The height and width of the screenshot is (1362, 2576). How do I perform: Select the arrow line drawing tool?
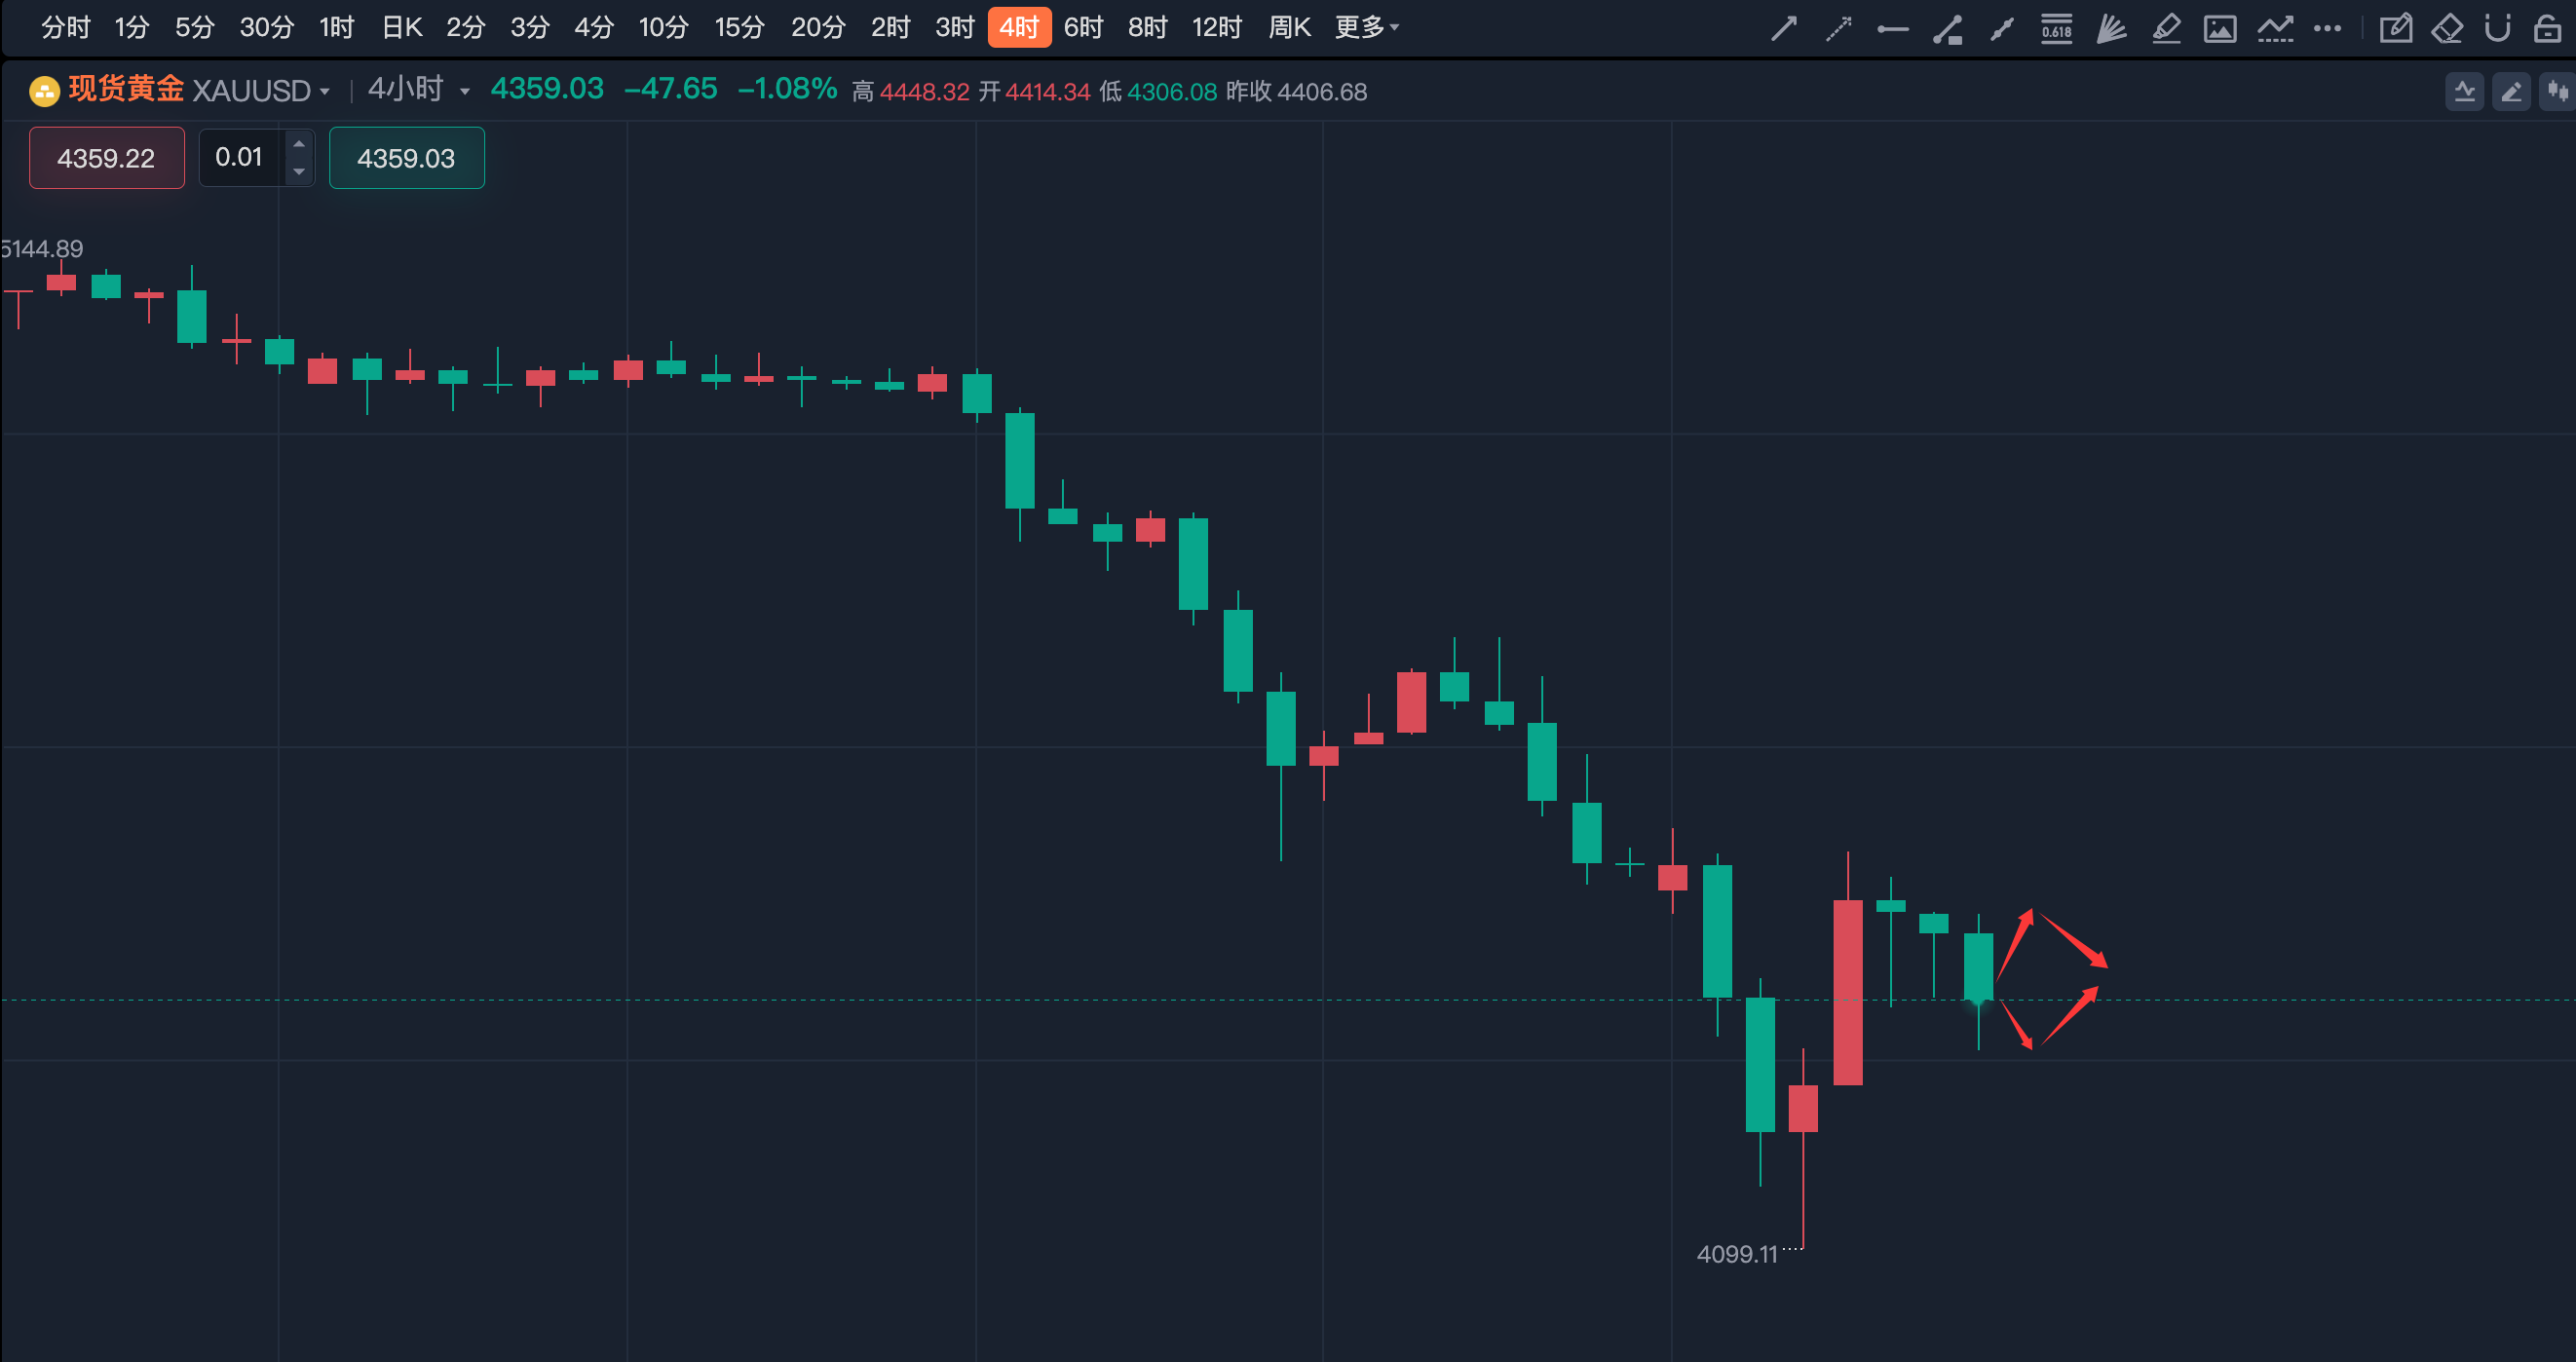click(x=1784, y=28)
